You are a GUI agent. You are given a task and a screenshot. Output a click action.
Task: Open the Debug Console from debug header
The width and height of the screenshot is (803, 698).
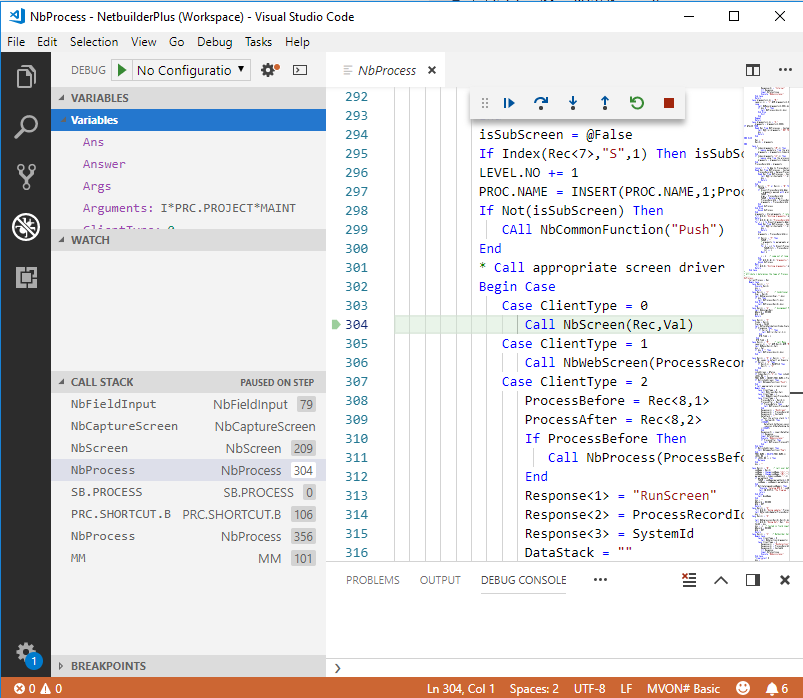point(300,70)
